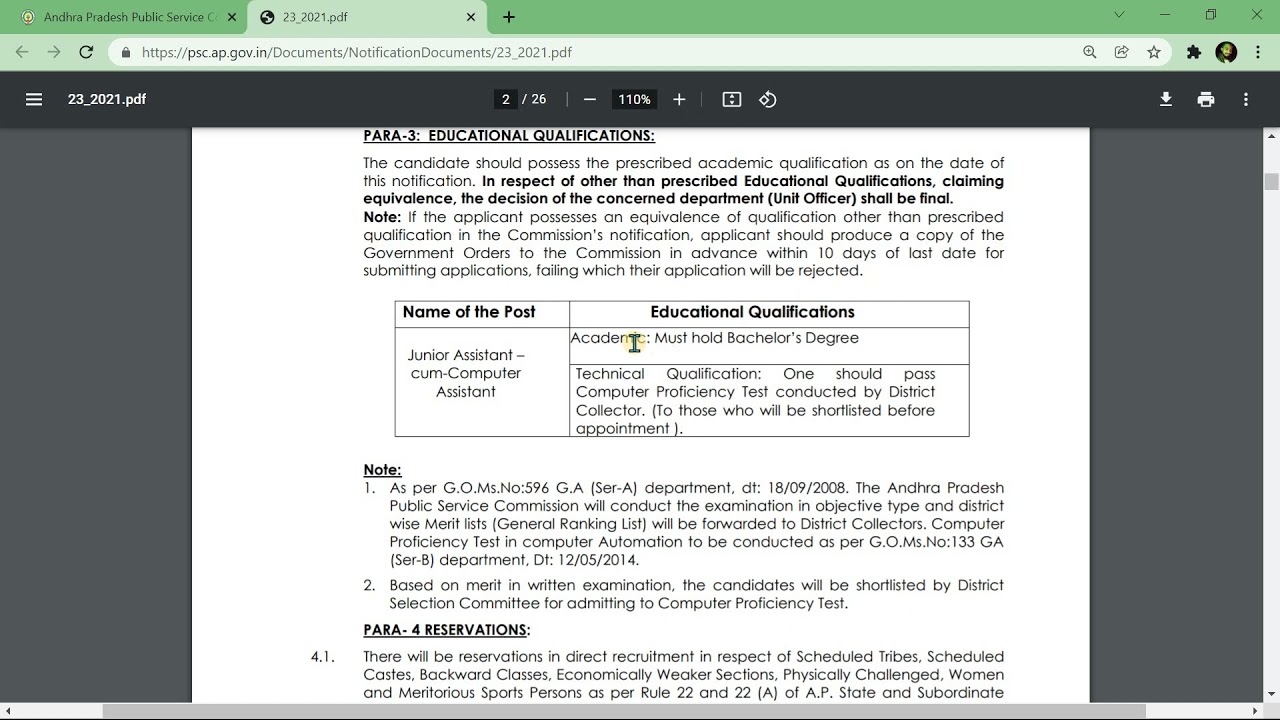Screen dimensions: 1280x720
Task: Reload the current page
Action: pos(86,52)
